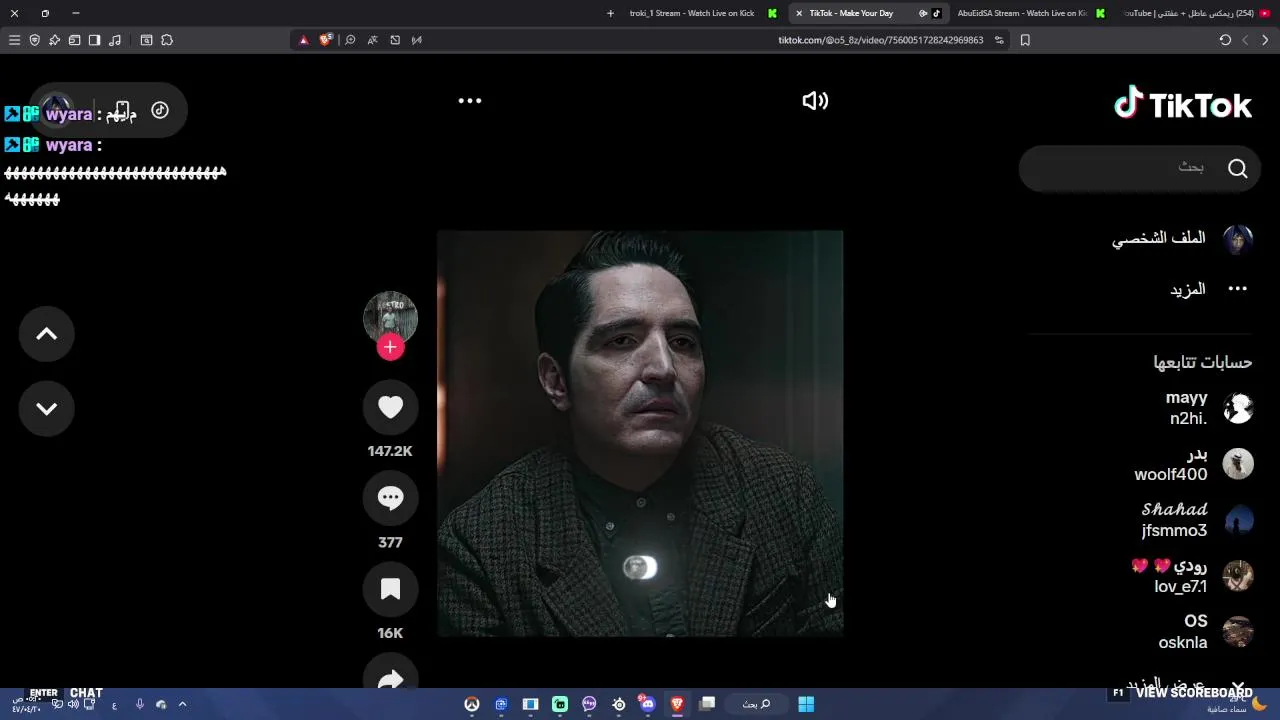Viewport: 1280px width, 720px height.
Task: Open the page zoom magnifier icon
Action: tap(350, 40)
